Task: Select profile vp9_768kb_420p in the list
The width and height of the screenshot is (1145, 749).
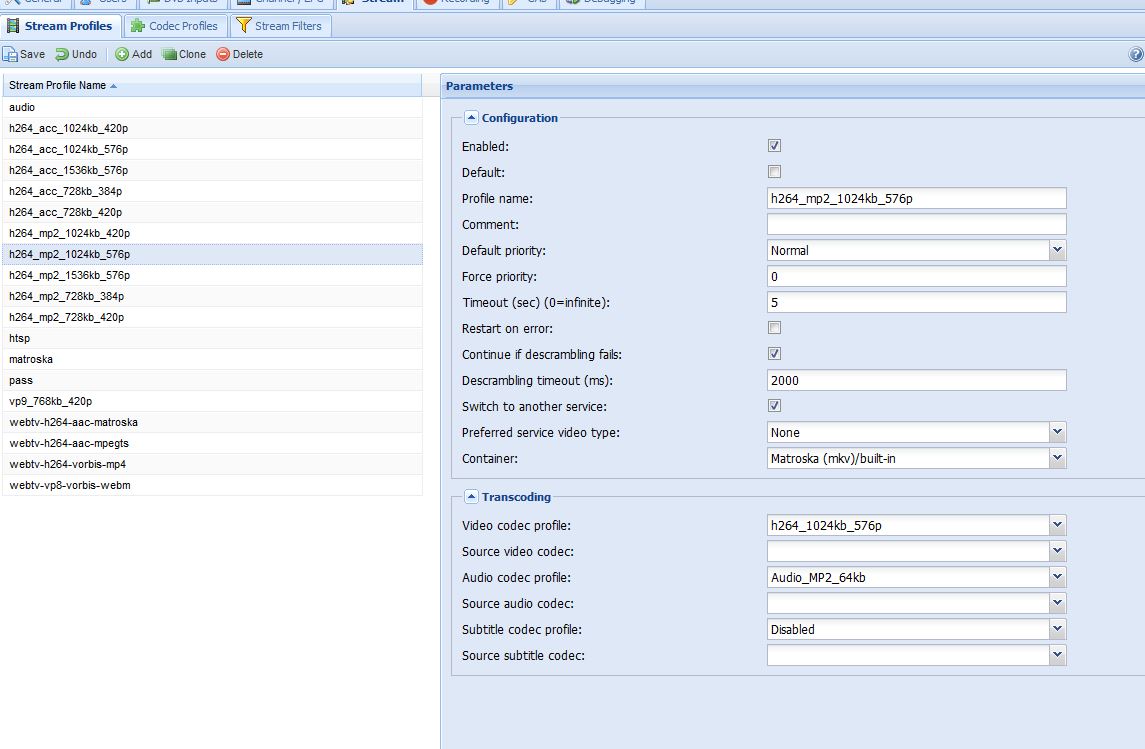Action: [212, 402]
